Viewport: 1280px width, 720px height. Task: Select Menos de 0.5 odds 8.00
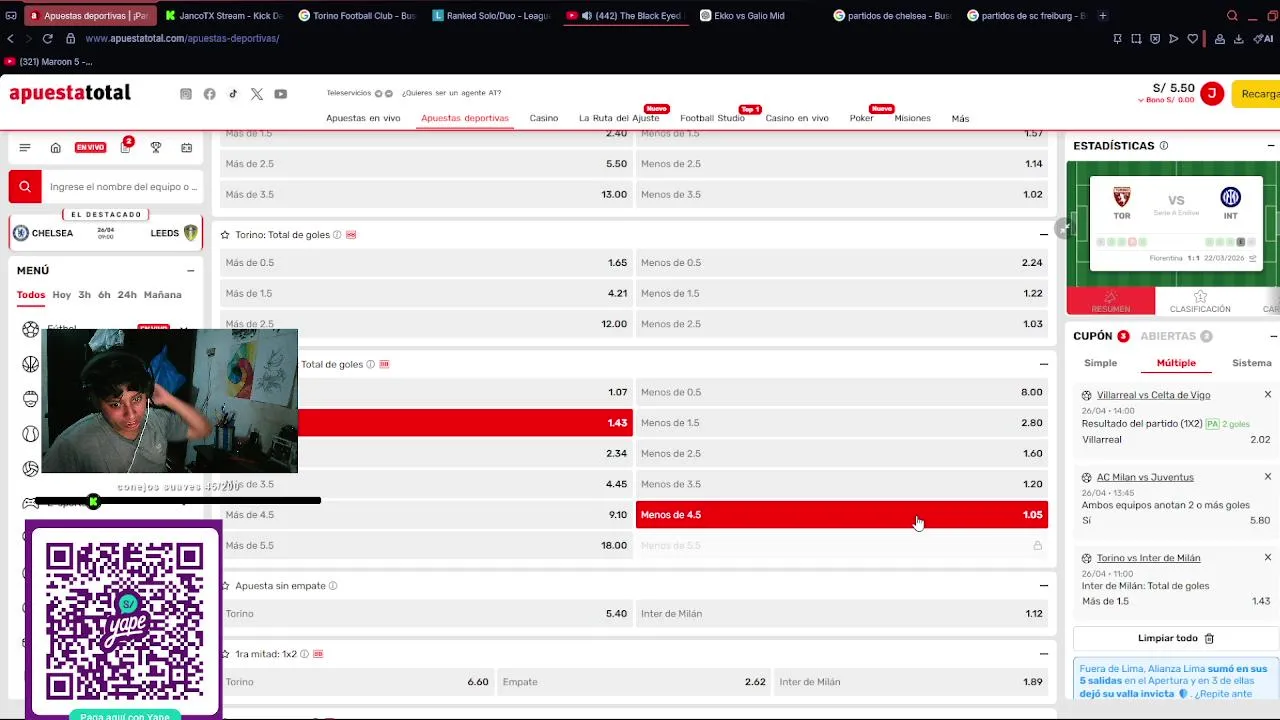pyautogui.click(x=842, y=392)
